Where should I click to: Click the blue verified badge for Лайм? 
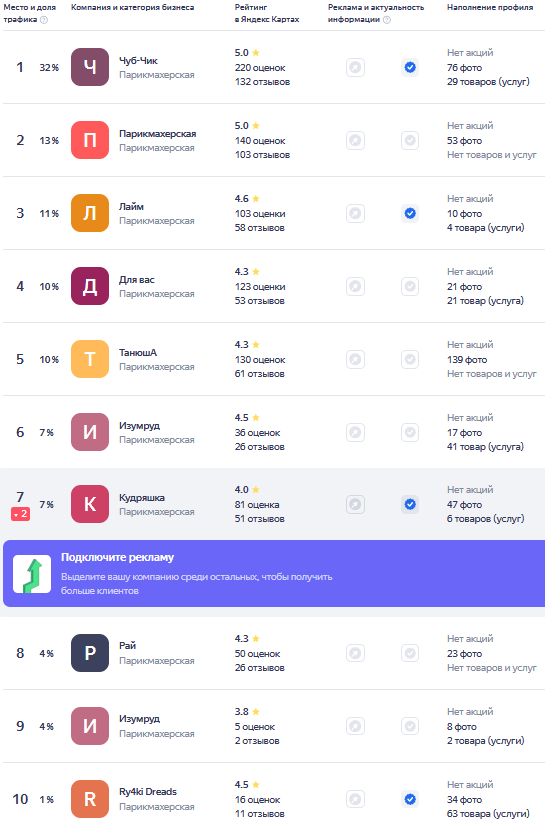[410, 213]
